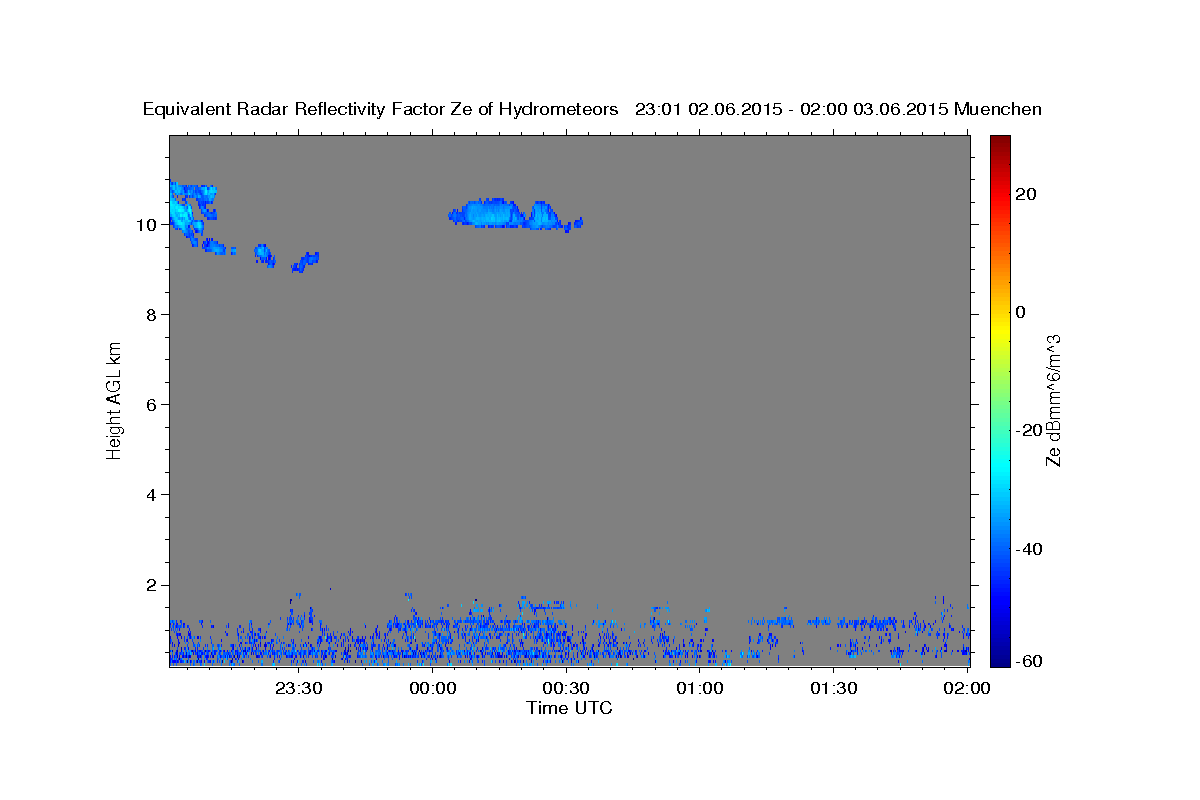Click the cirrus cloud echo after 00:00 at 10 km

515,215
